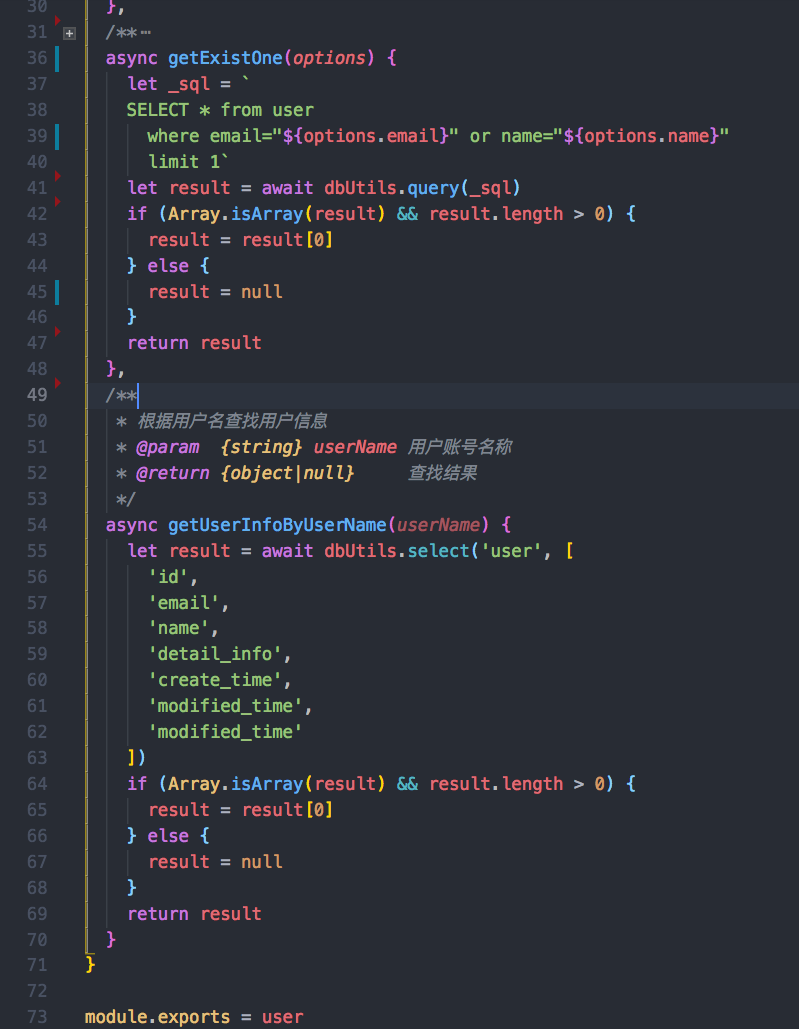The width and height of the screenshot is (799, 1029).
Task: Select the getExistOne function name
Action: point(225,58)
